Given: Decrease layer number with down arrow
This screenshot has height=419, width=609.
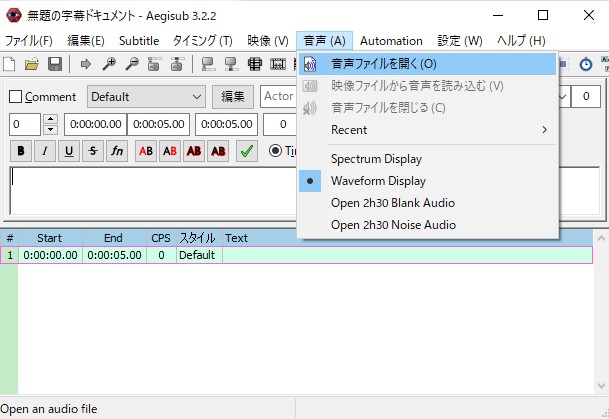Looking at the screenshot, I should (x=50, y=129).
